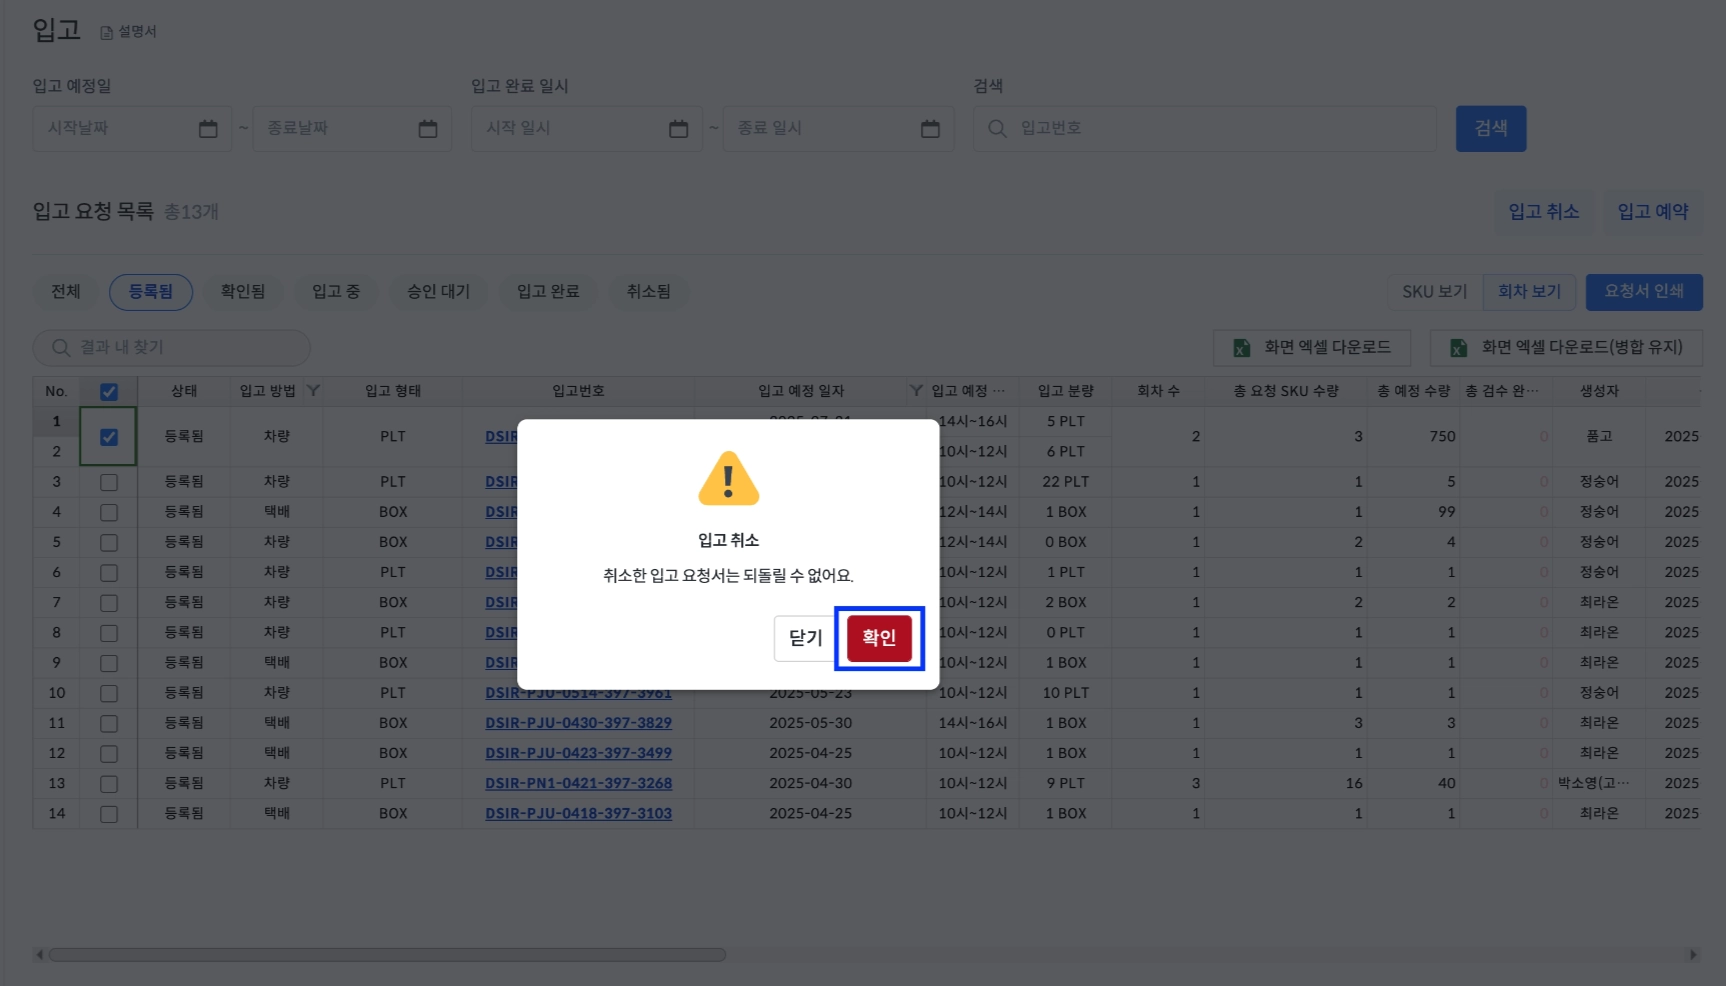Check the checkbox for row 13
Screen dimensions: 1726x986
(x=109, y=784)
